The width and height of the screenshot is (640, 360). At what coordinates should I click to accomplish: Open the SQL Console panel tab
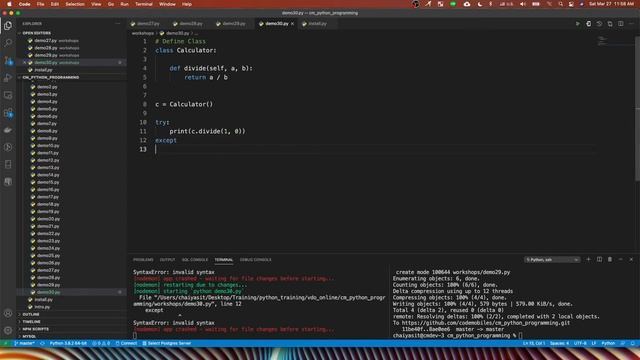(195, 260)
